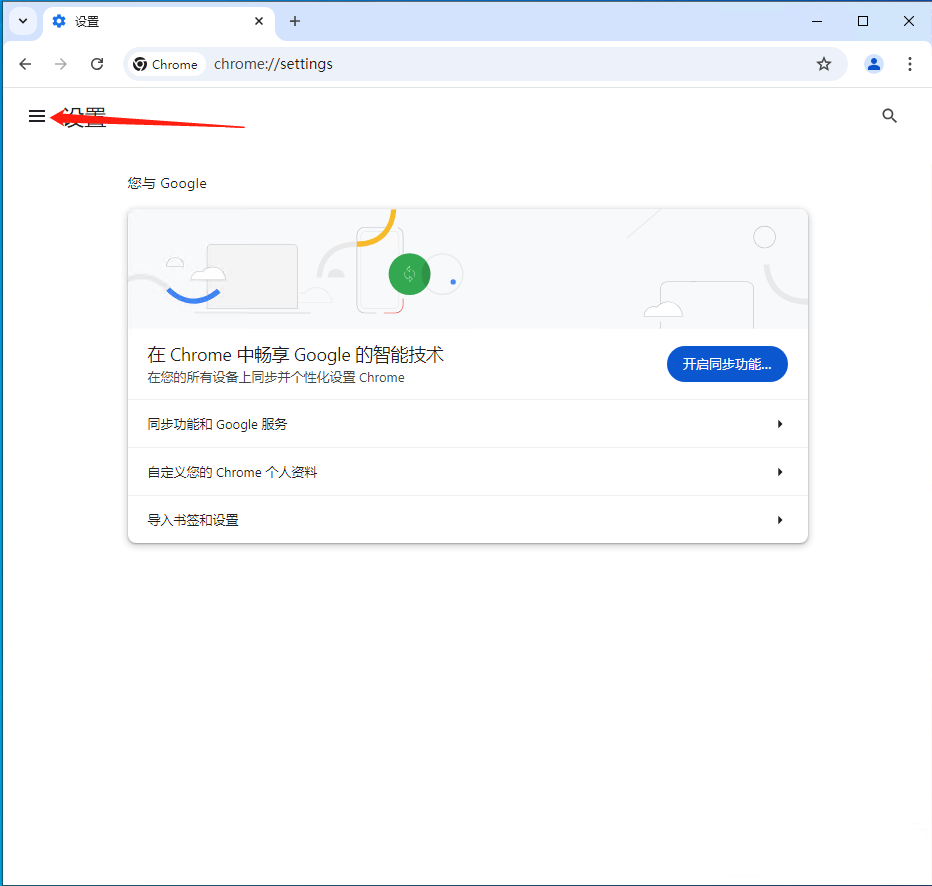The width and height of the screenshot is (932, 886).
Task: Maximize the Chrome window
Action: 863,21
